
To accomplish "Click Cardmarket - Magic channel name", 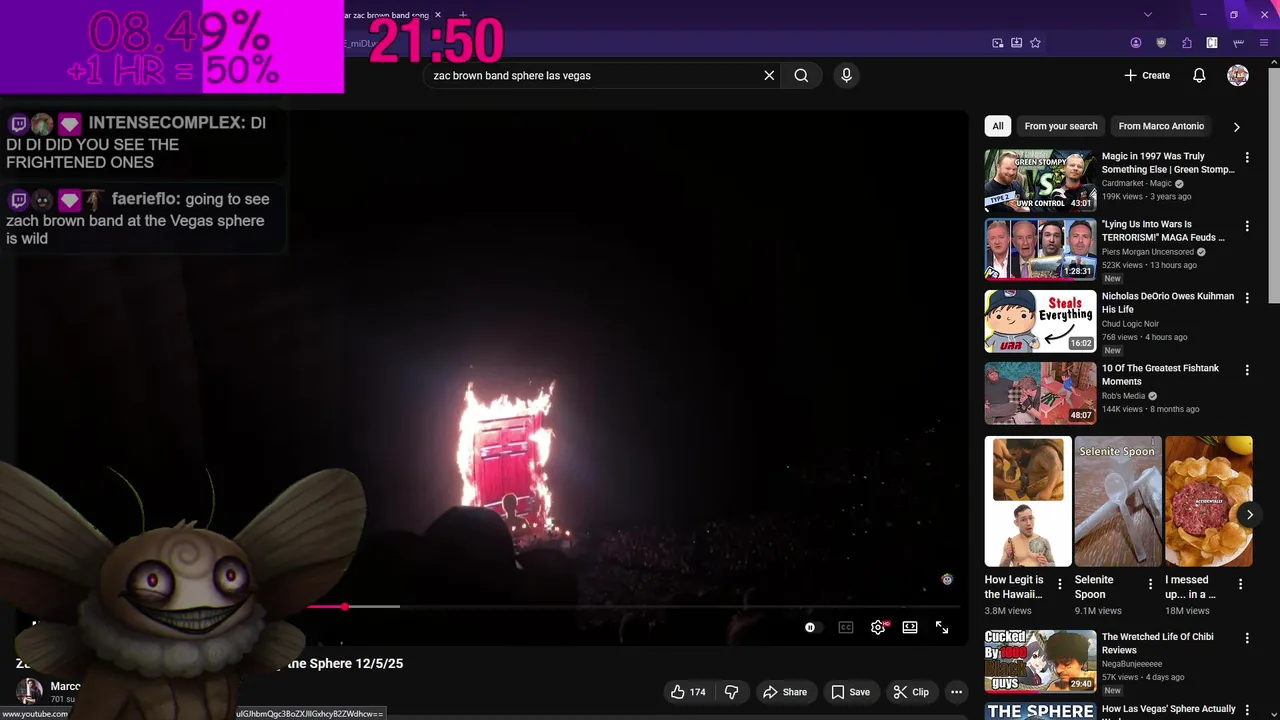I will [x=1138, y=184].
